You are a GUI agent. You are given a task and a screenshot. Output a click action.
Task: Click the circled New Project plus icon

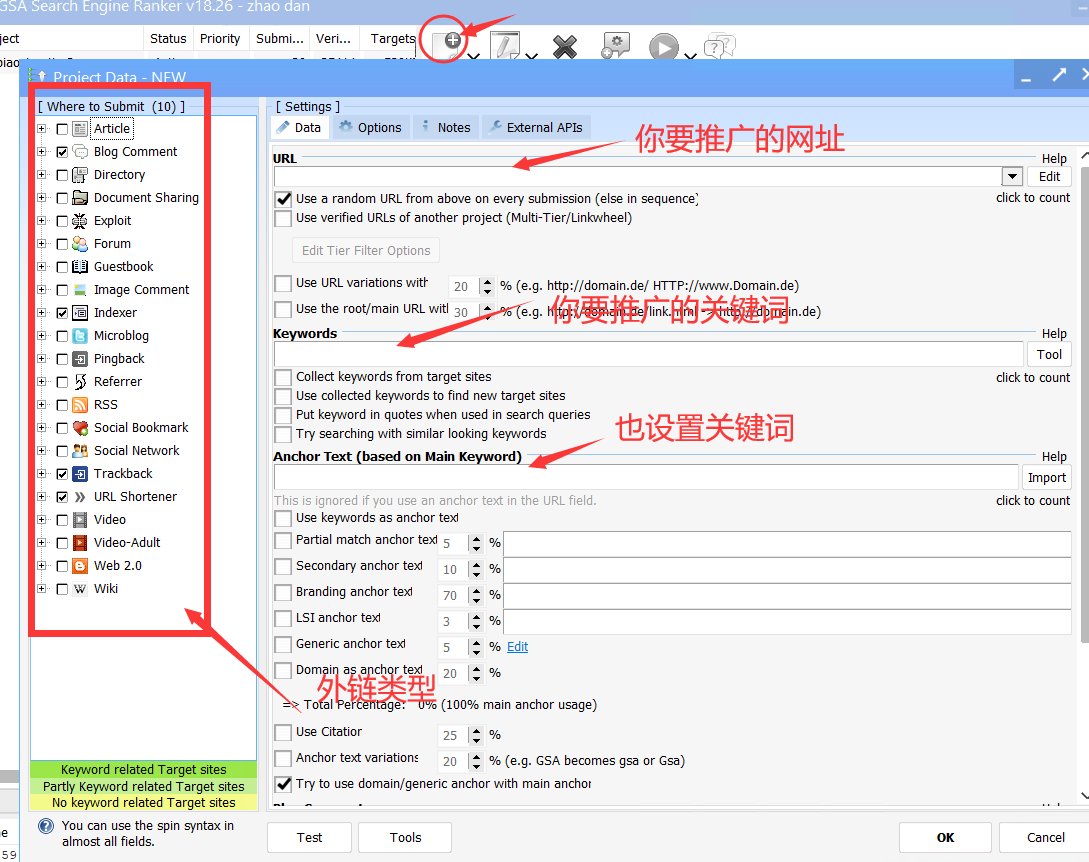click(448, 40)
